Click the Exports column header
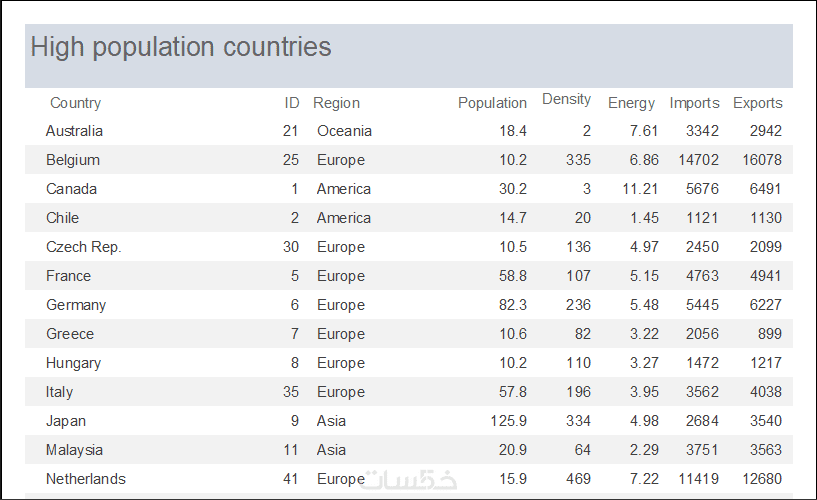This screenshot has height=500, width=817. point(757,103)
